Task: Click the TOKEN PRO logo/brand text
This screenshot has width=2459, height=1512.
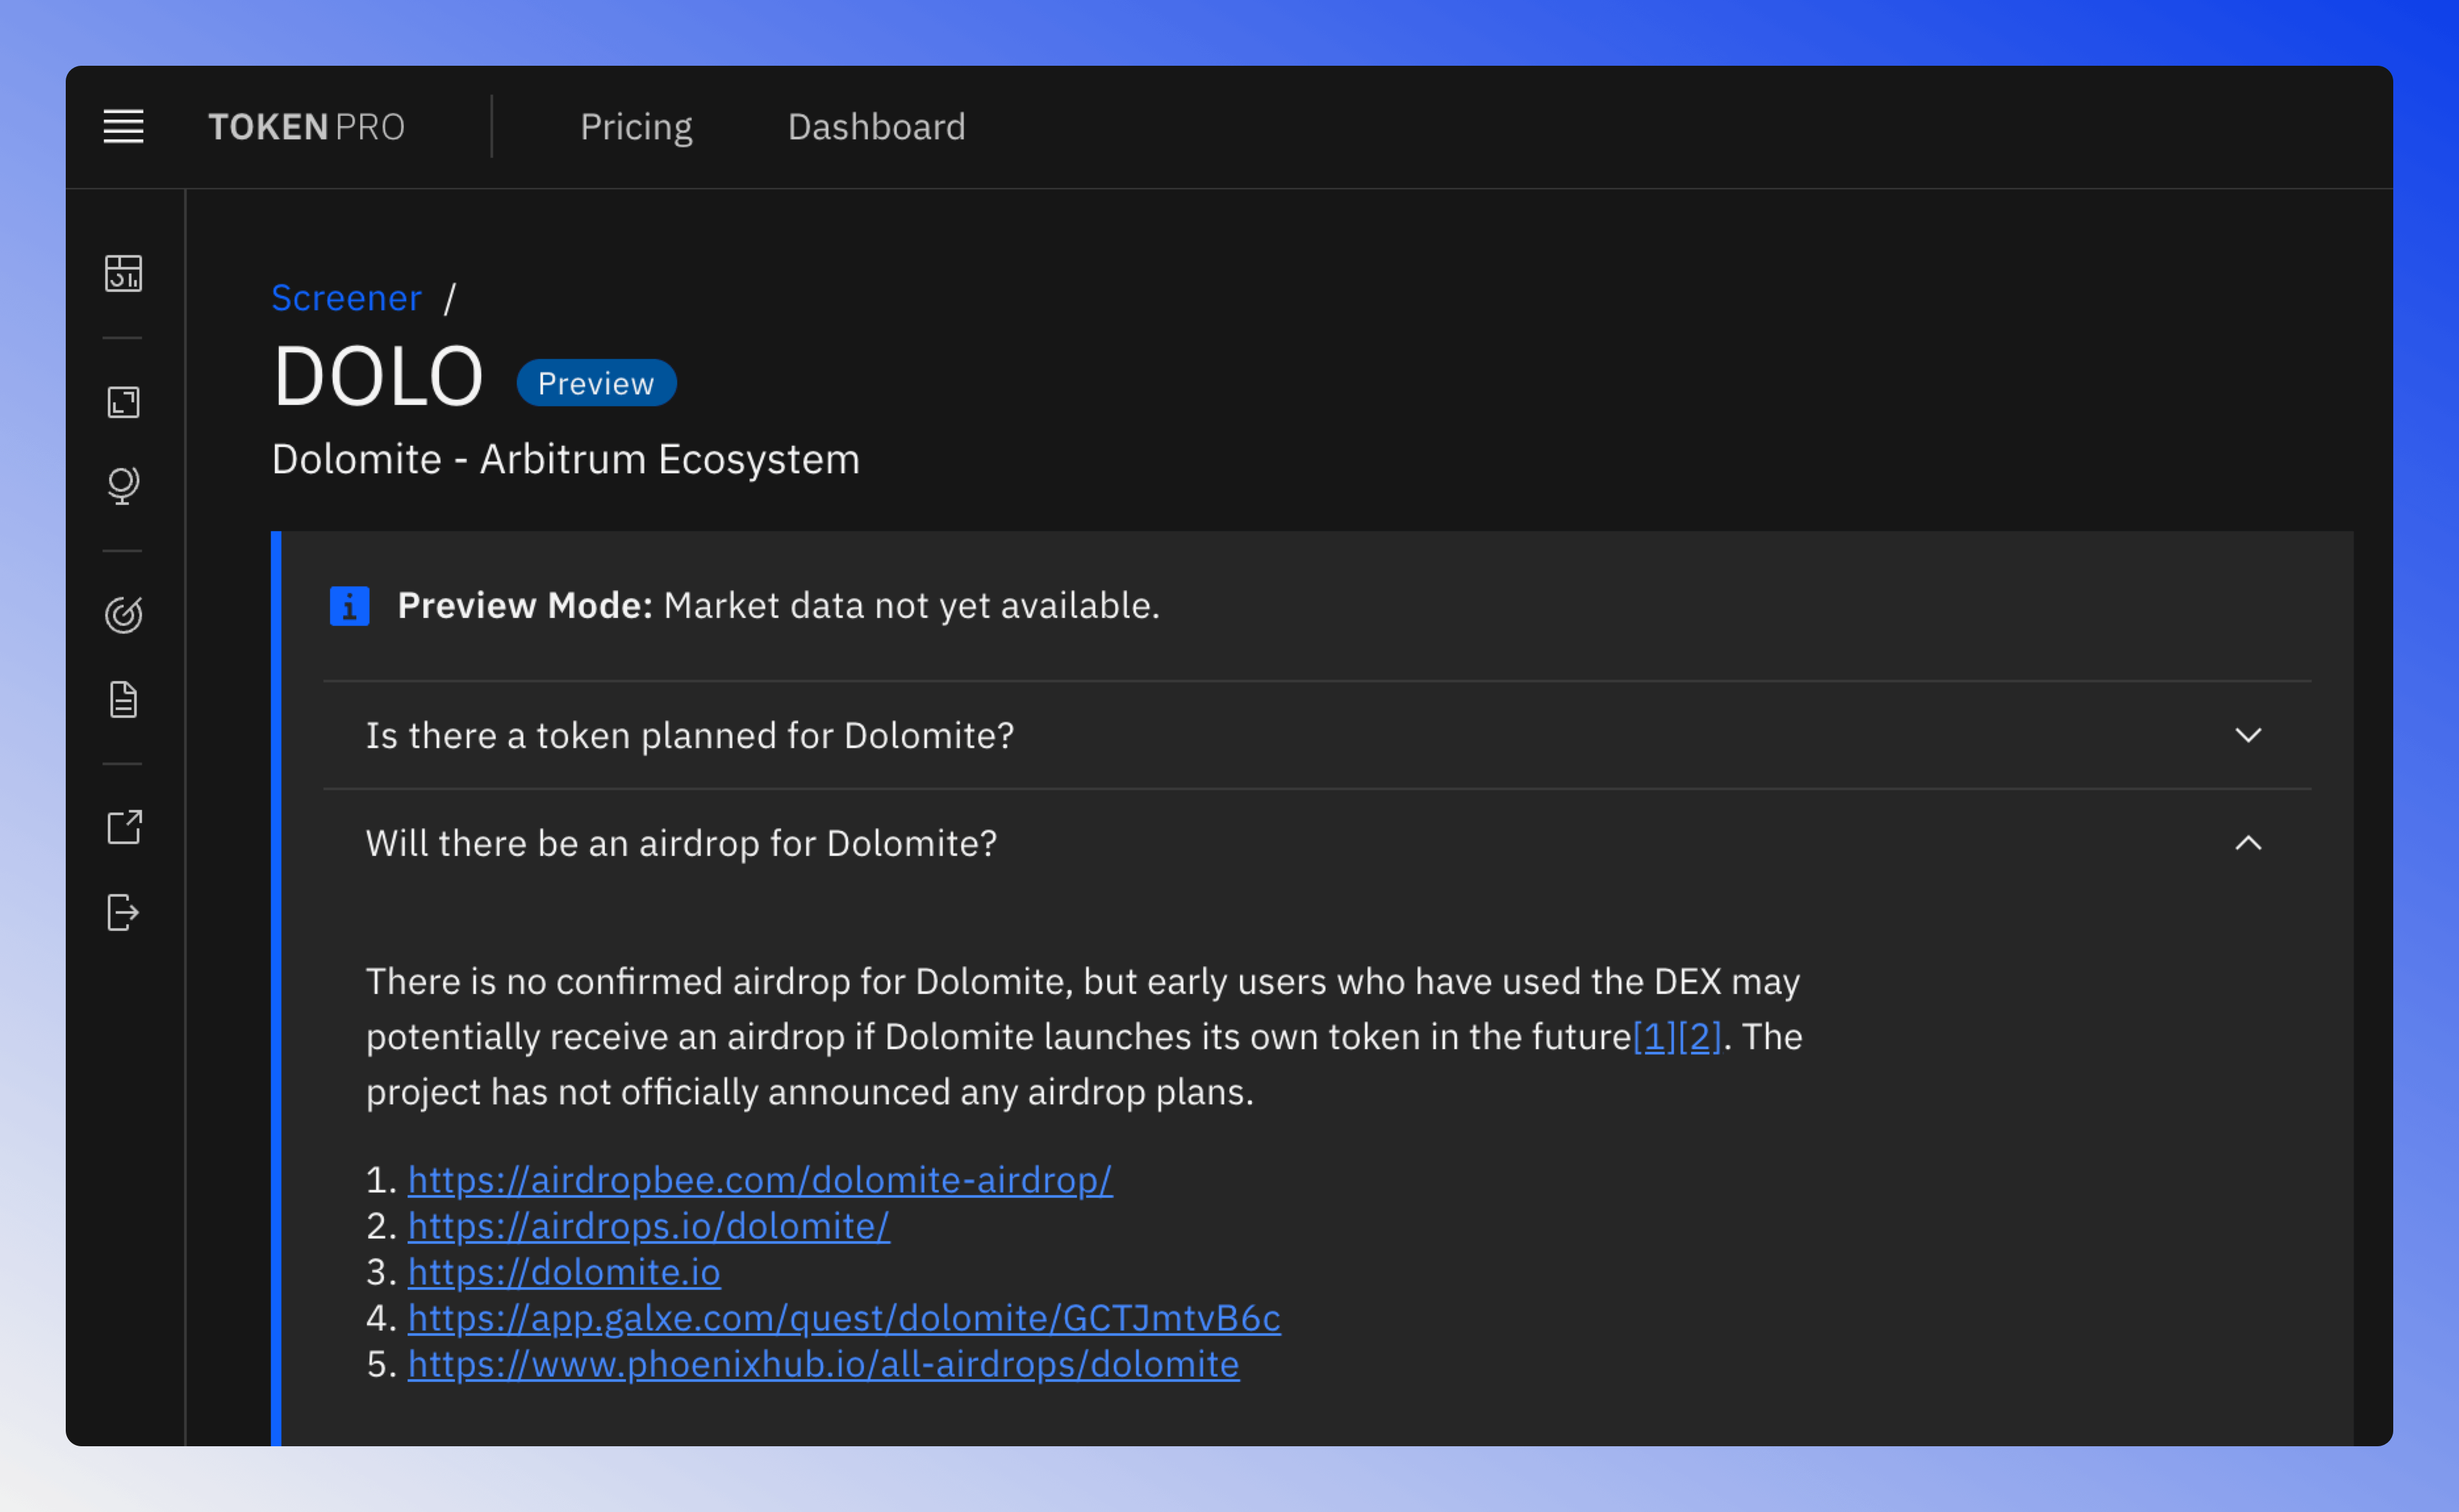Action: coord(309,125)
